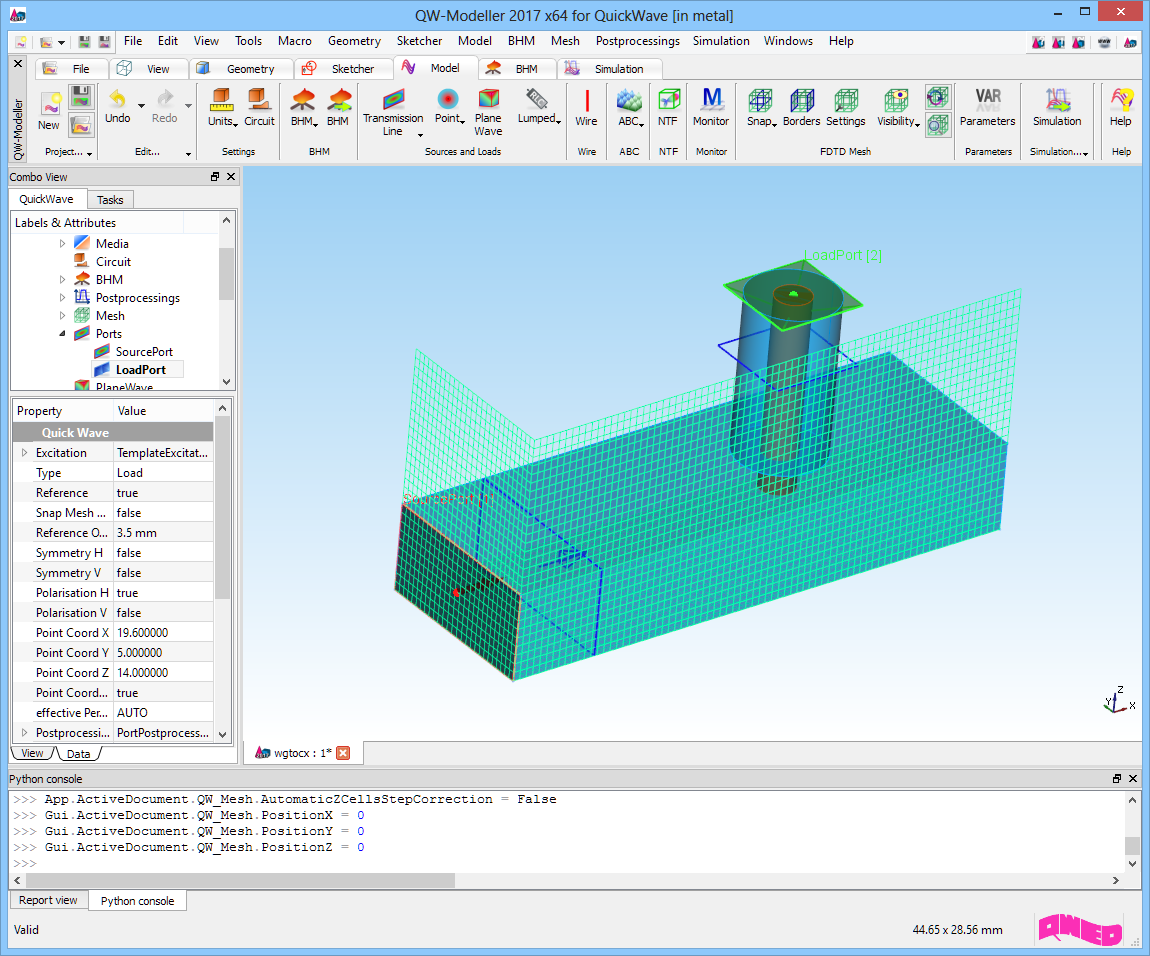This screenshot has width=1150, height=956.
Task: Select LoadPort in the tree
Action: point(140,370)
